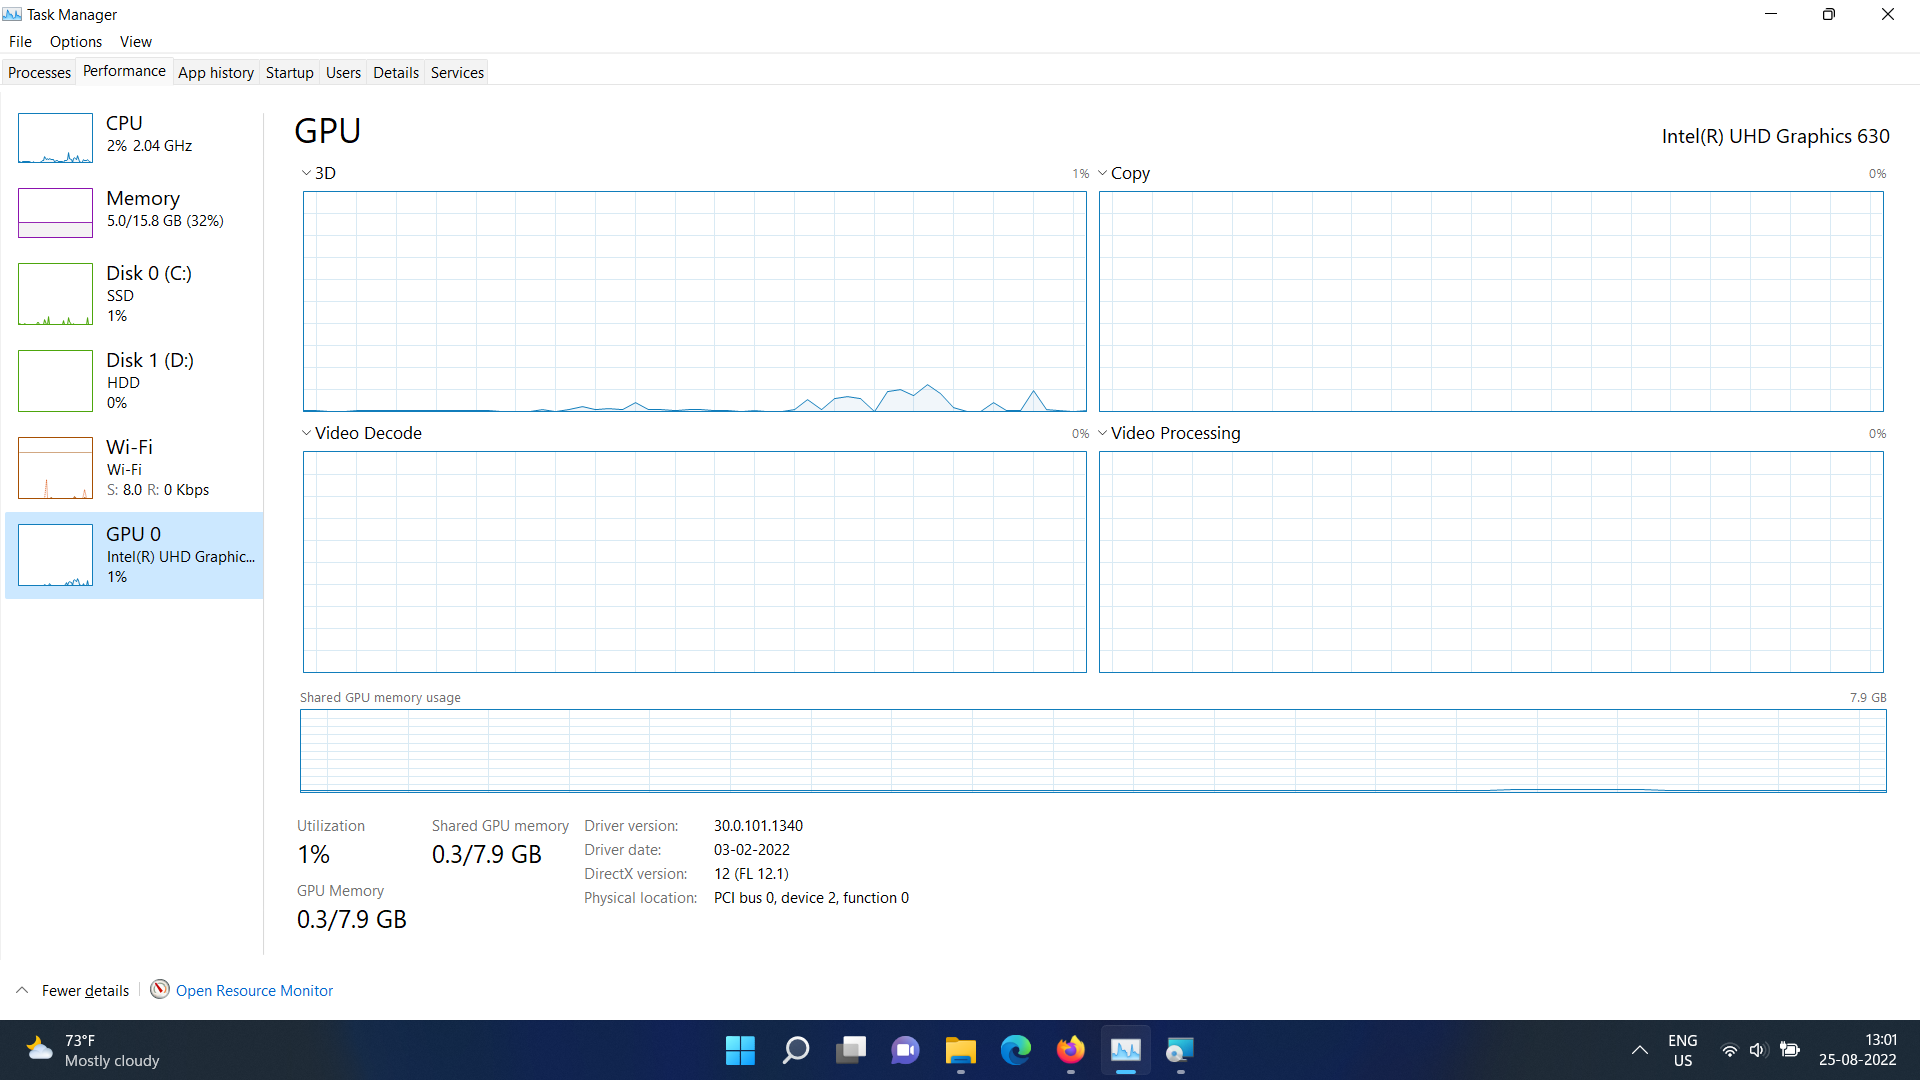This screenshot has width=1920, height=1080.
Task: Open Resource Monitor
Action: click(x=254, y=990)
